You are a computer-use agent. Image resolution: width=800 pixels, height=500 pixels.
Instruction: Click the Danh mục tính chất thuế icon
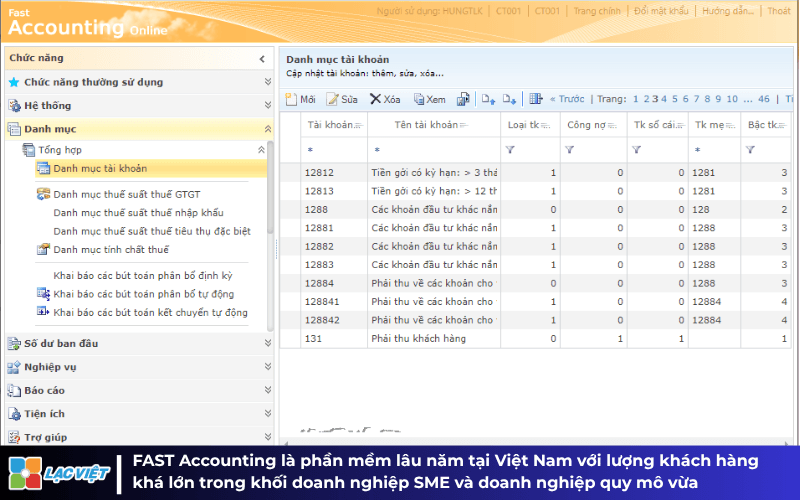point(43,249)
